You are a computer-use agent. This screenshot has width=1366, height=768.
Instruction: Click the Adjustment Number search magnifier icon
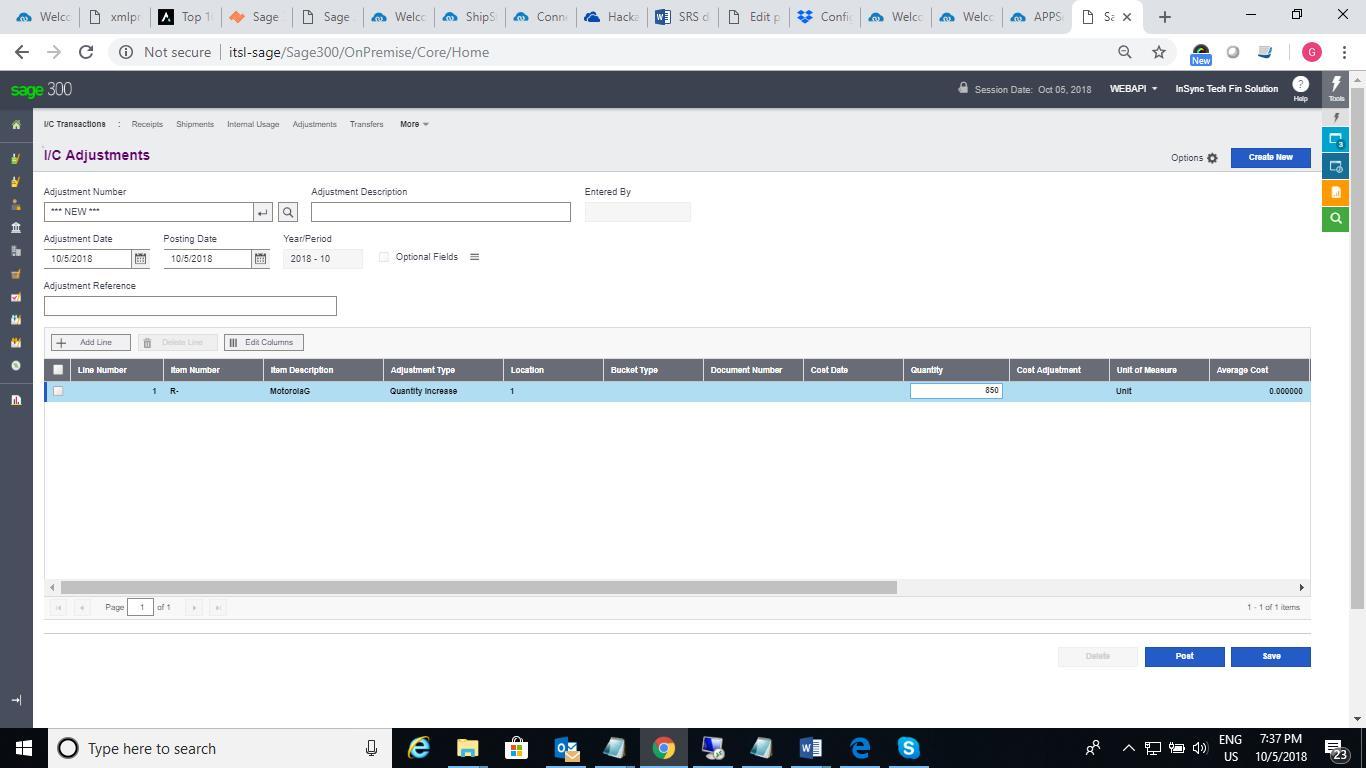[288, 212]
